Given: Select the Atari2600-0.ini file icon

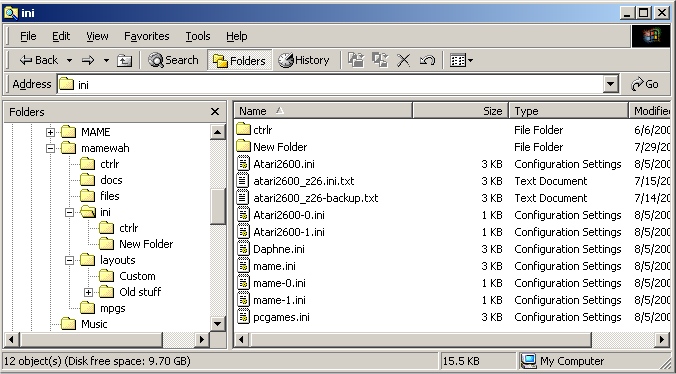Looking at the screenshot, I should tap(244, 215).
